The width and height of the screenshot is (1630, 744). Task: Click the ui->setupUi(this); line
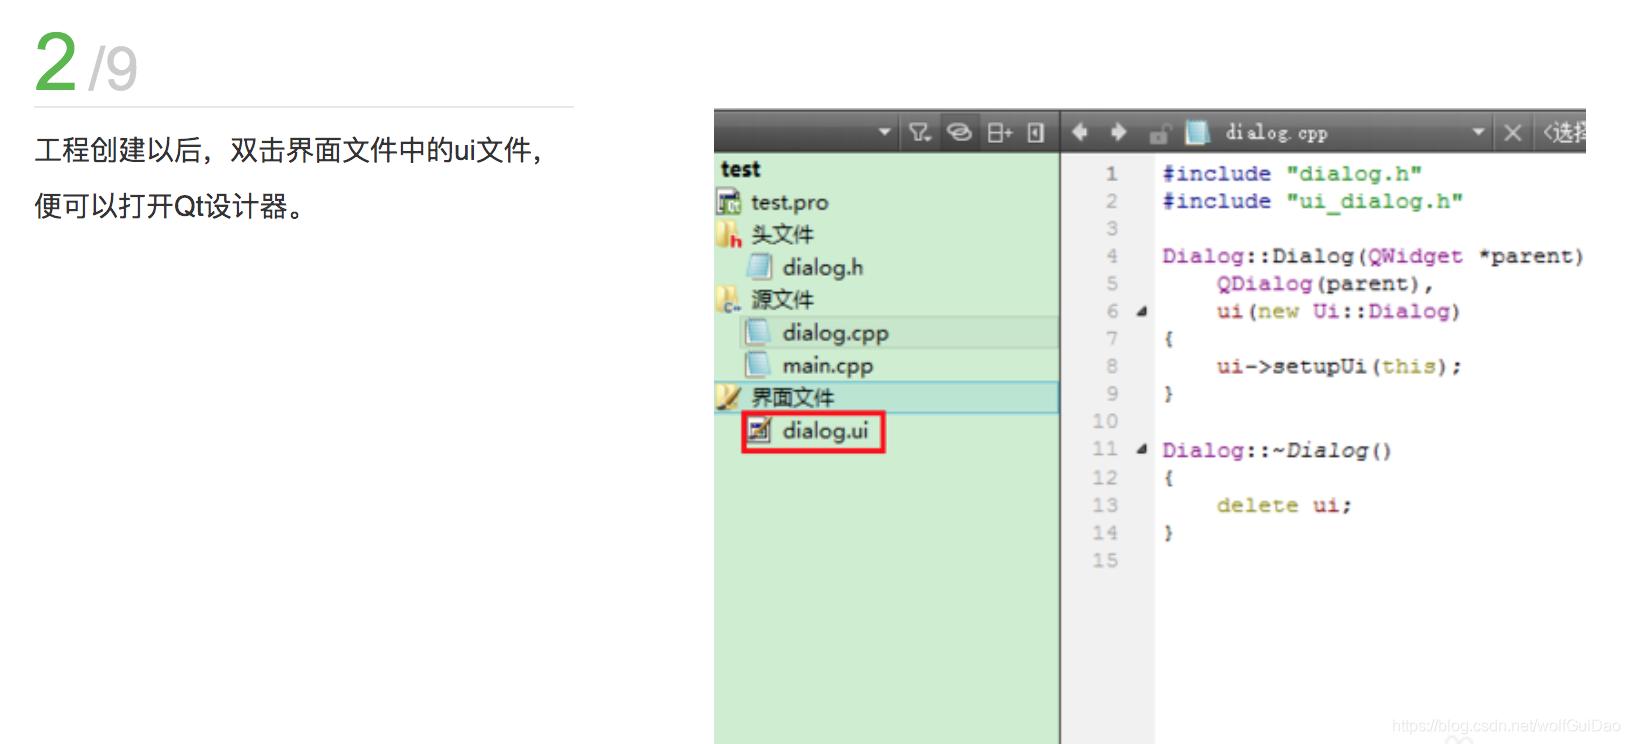1339,367
